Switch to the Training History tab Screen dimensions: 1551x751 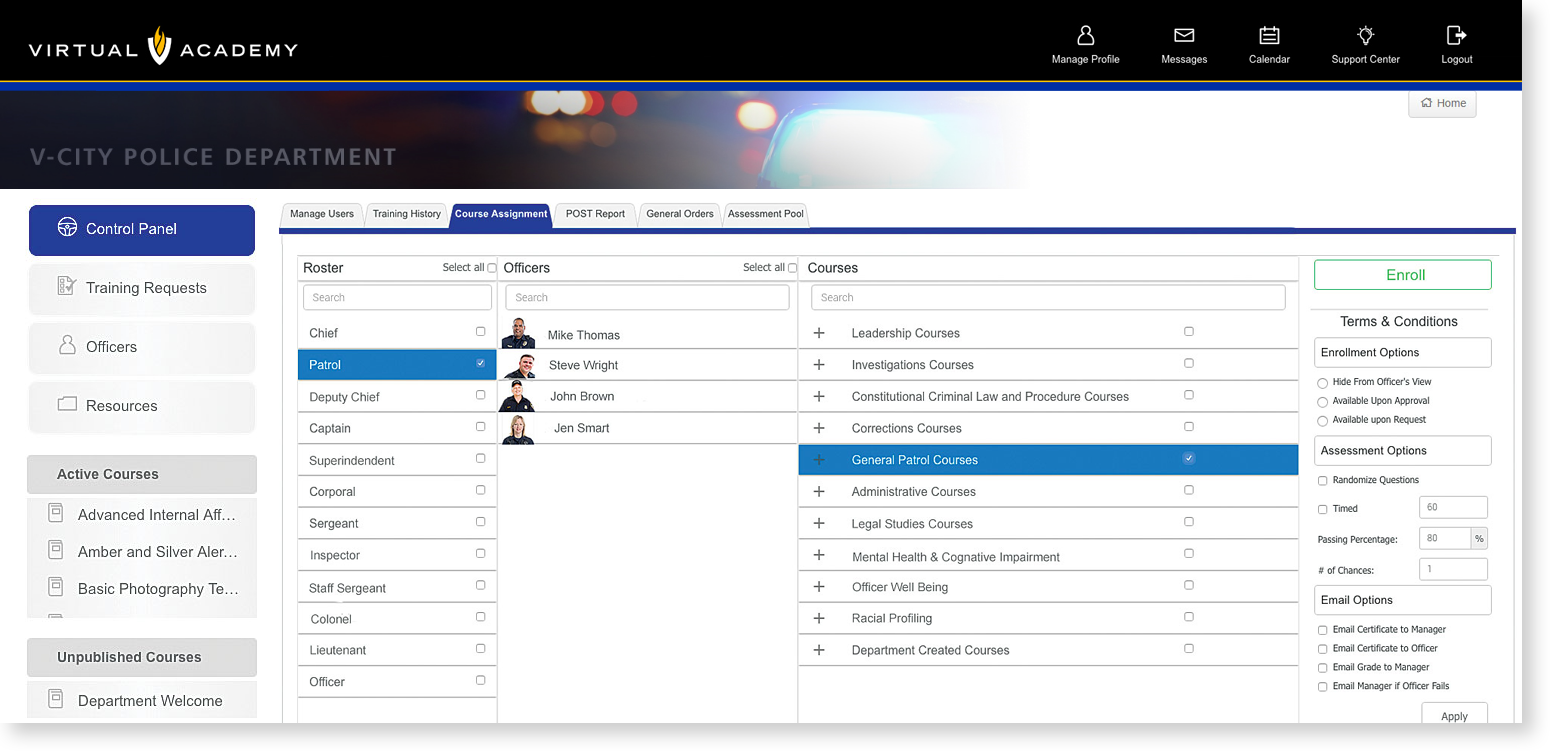[x=406, y=214]
